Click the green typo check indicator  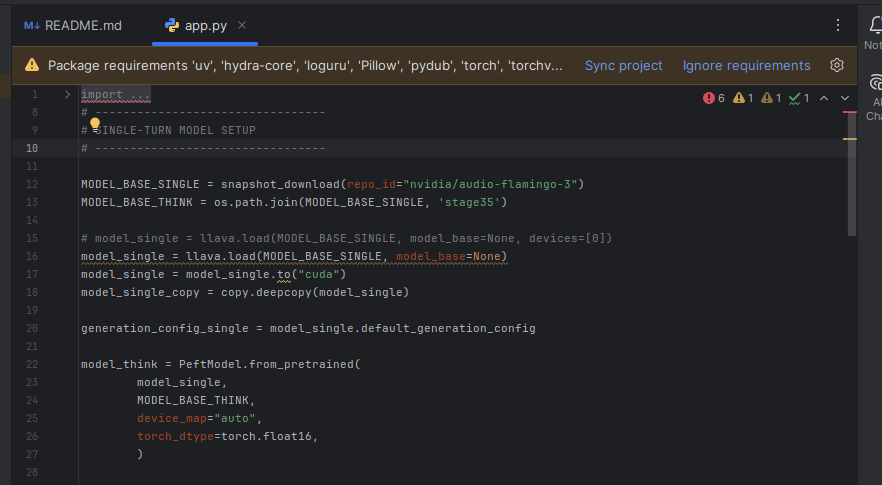tap(798, 98)
